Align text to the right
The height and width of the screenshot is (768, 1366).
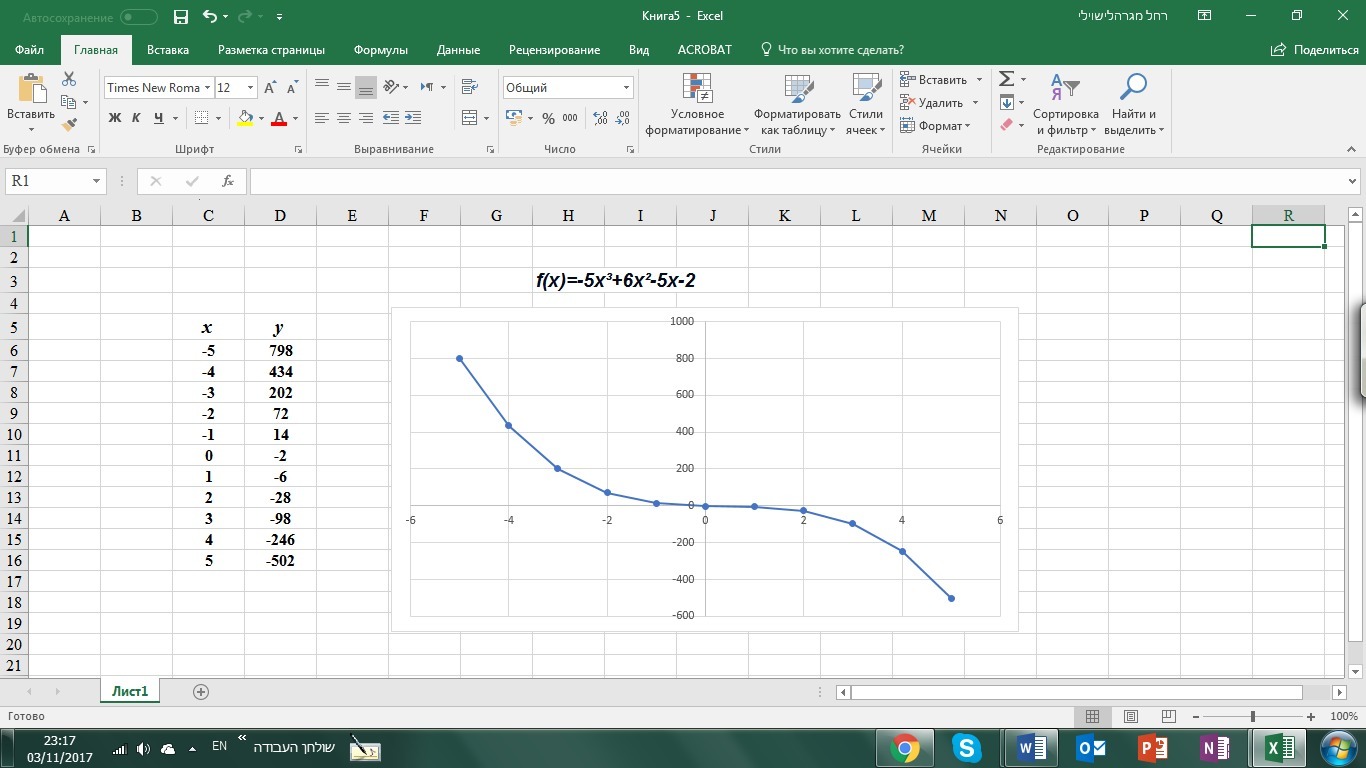[365, 118]
